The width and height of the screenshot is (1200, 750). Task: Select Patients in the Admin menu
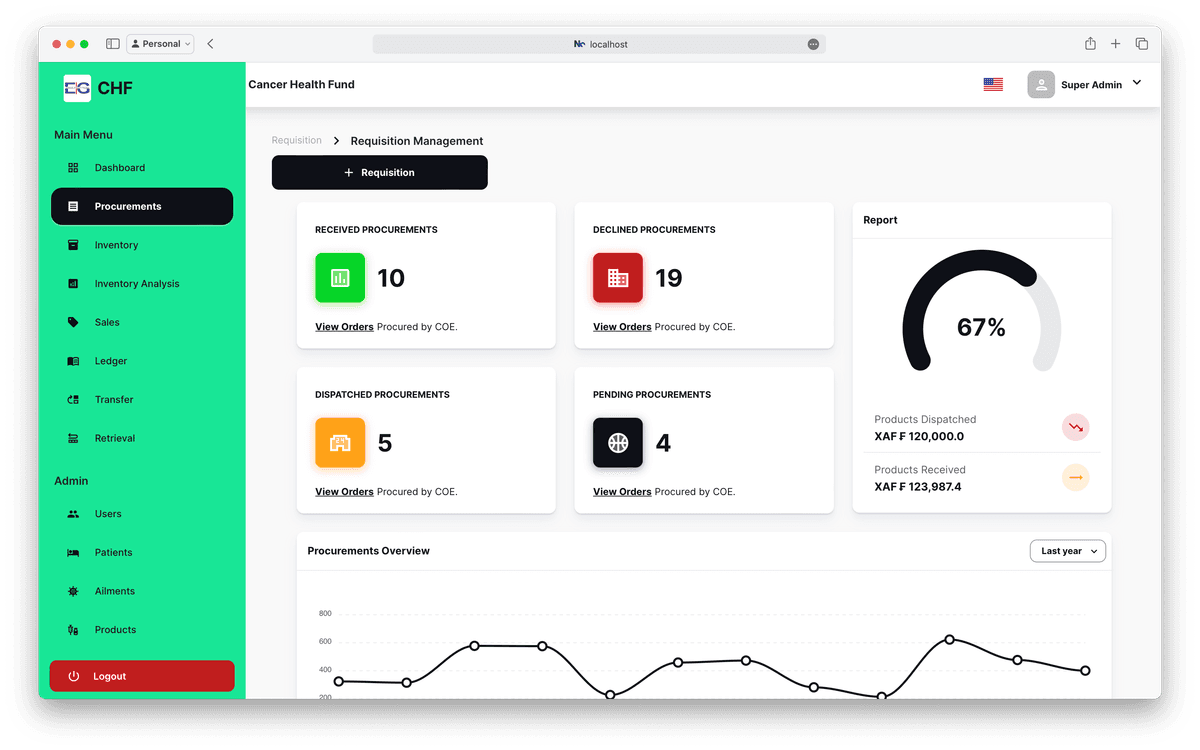[113, 552]
